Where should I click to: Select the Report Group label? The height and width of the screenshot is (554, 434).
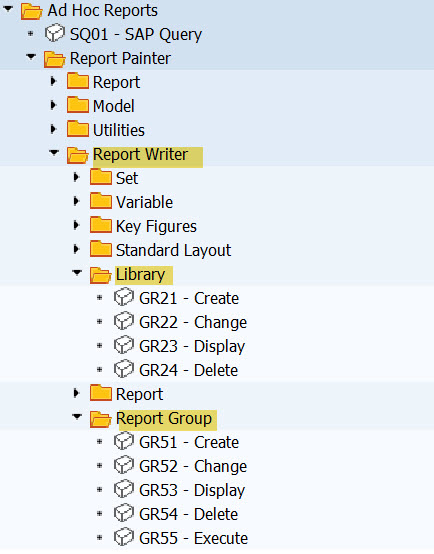[x=164, y=418]
